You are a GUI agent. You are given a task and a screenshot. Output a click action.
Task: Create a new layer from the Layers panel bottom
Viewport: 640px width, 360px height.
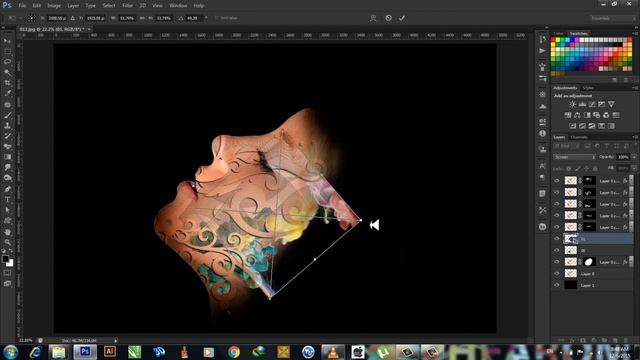point(615,340)
